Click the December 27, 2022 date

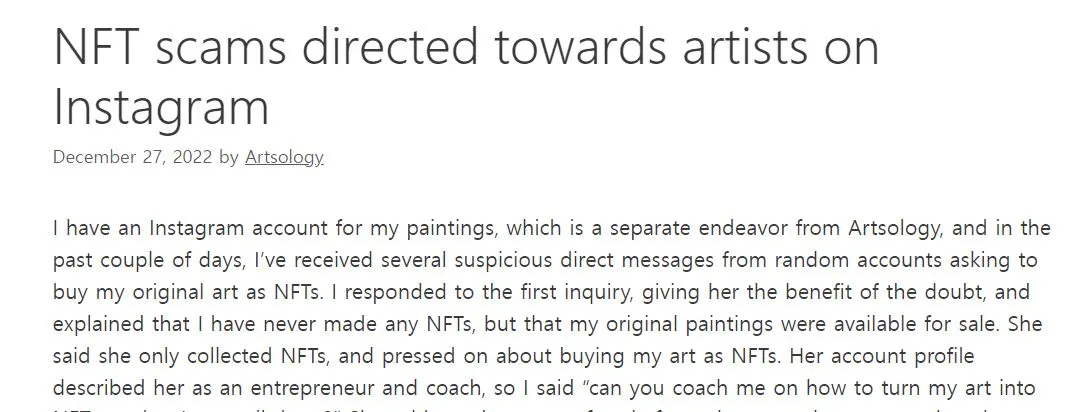tap(132, 157)
